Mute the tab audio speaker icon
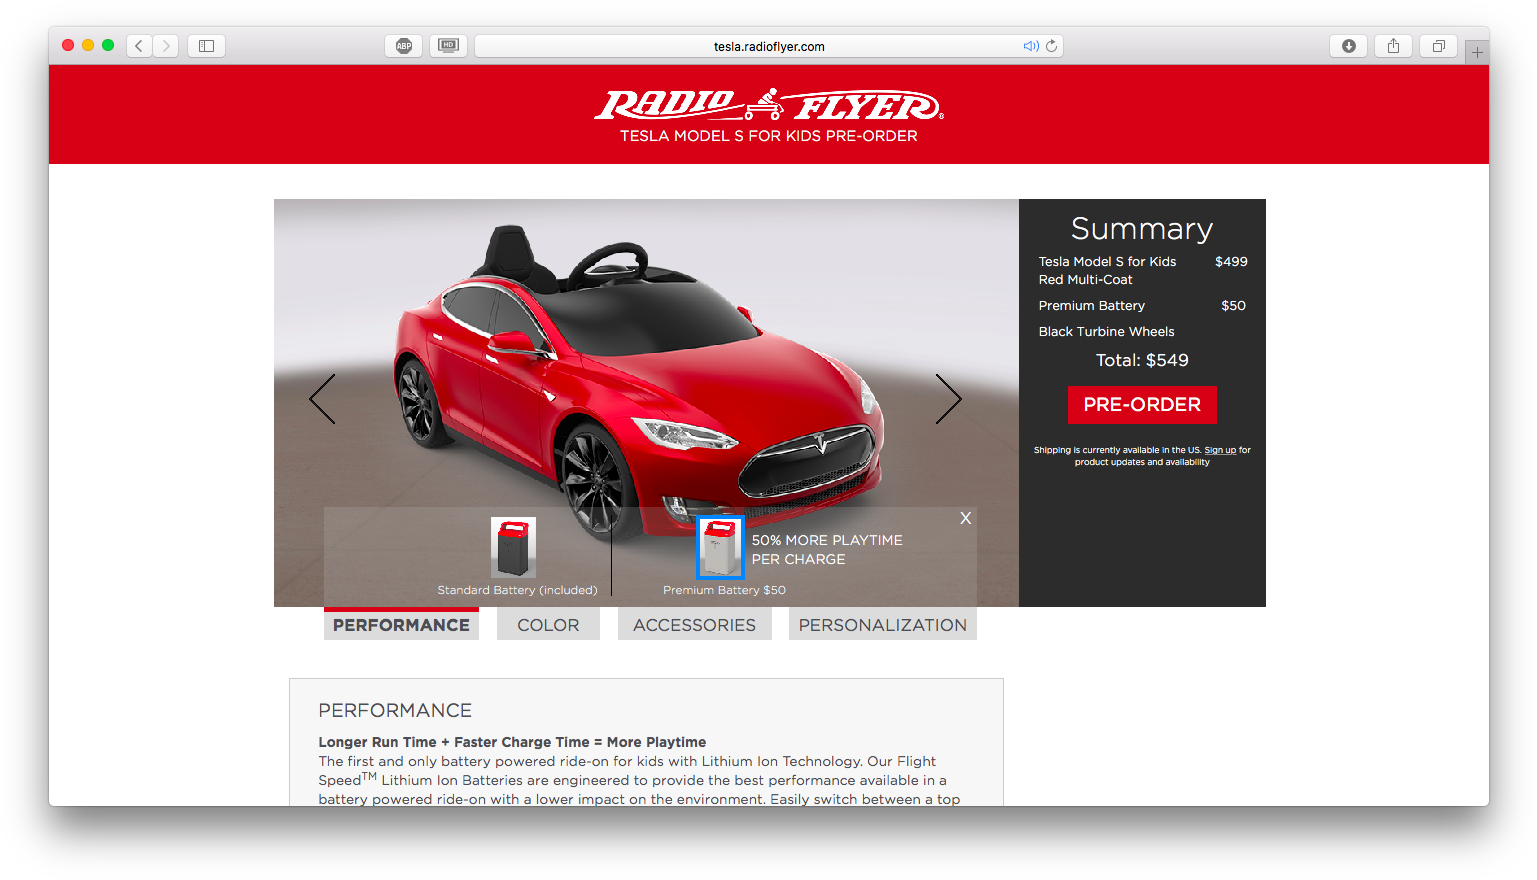Viewport: 1537px width, 880px height. tap(1031, 46)
